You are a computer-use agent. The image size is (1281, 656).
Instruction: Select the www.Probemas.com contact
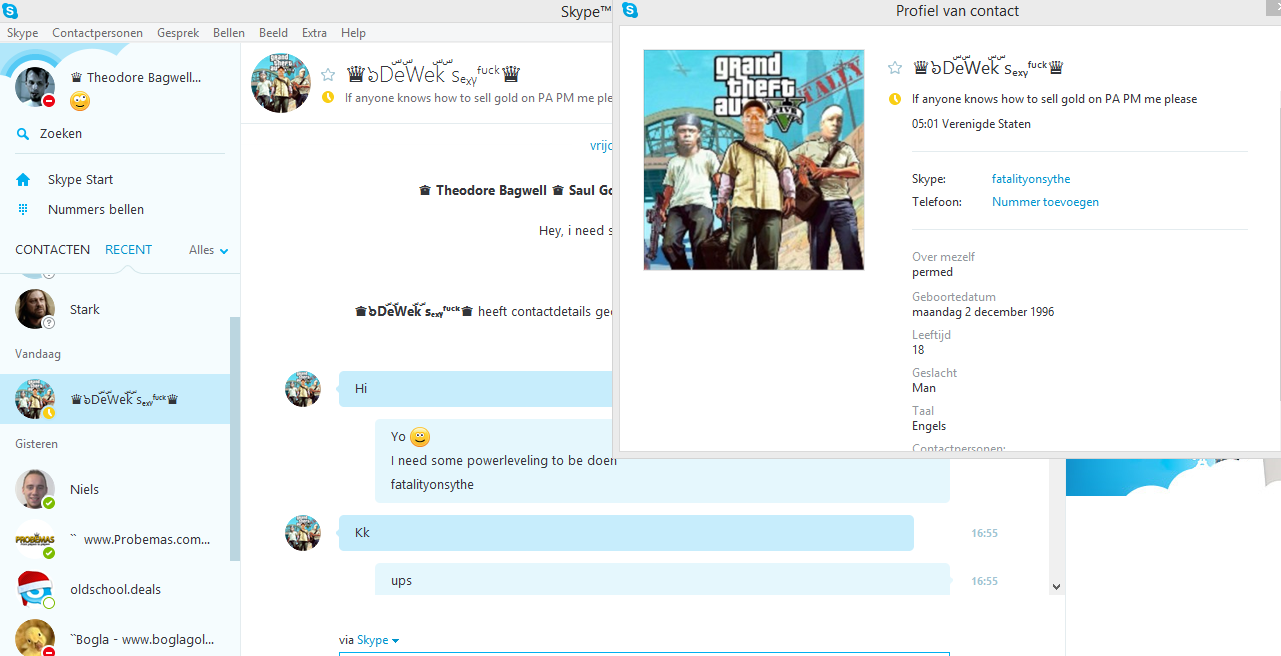pos(115,540)
